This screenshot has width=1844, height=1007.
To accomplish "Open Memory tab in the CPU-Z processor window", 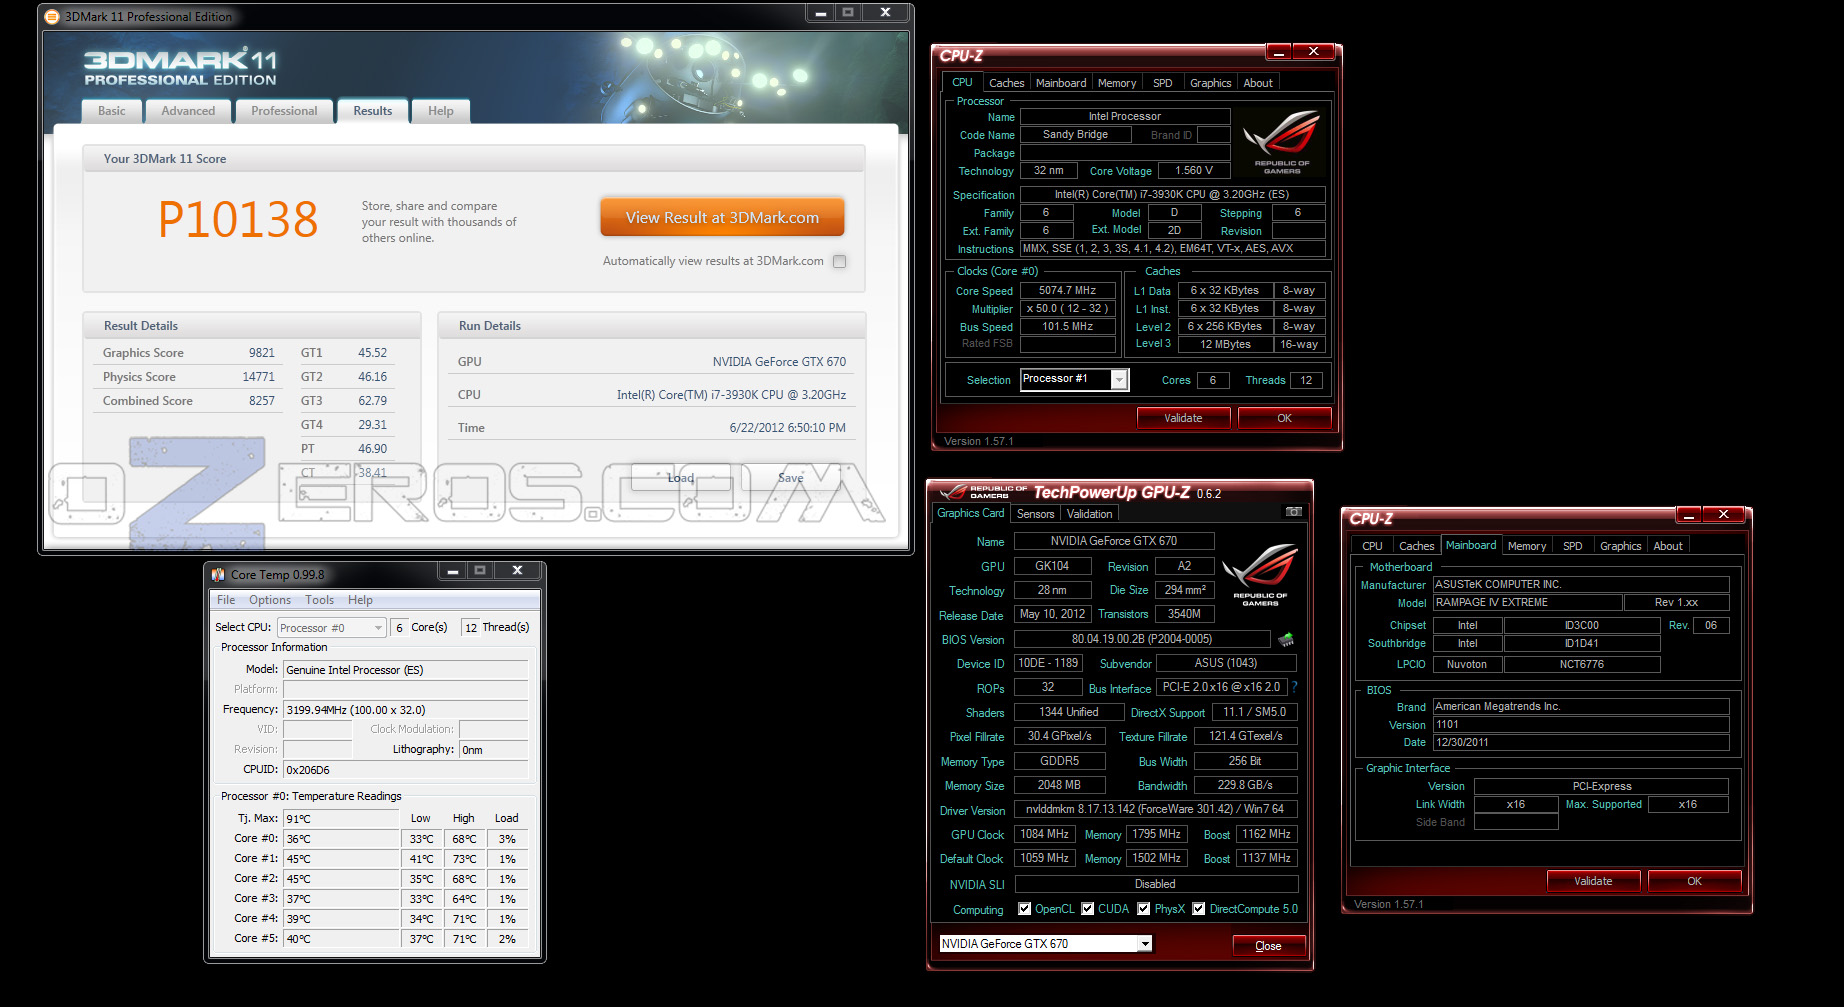I will coord(1117,83).
